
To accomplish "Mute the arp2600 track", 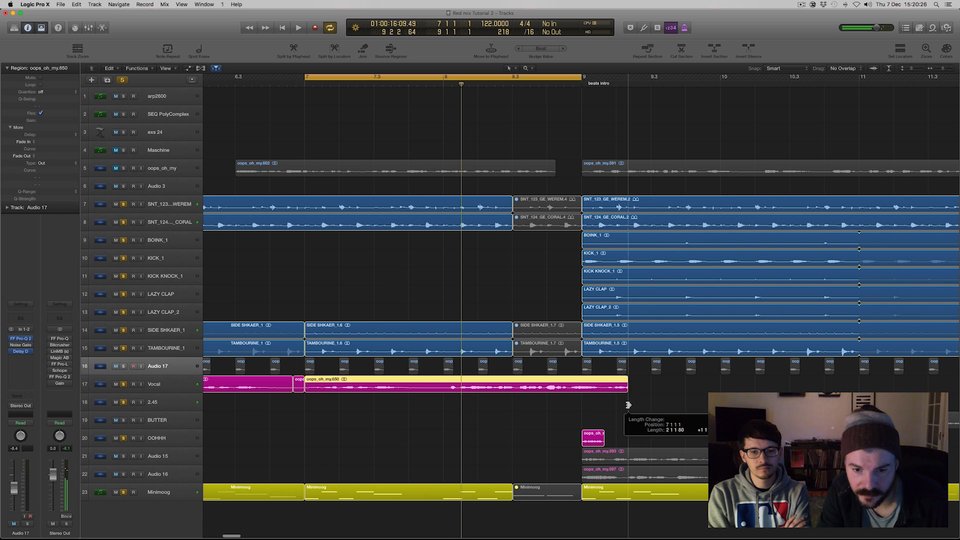I will point(116,96).
